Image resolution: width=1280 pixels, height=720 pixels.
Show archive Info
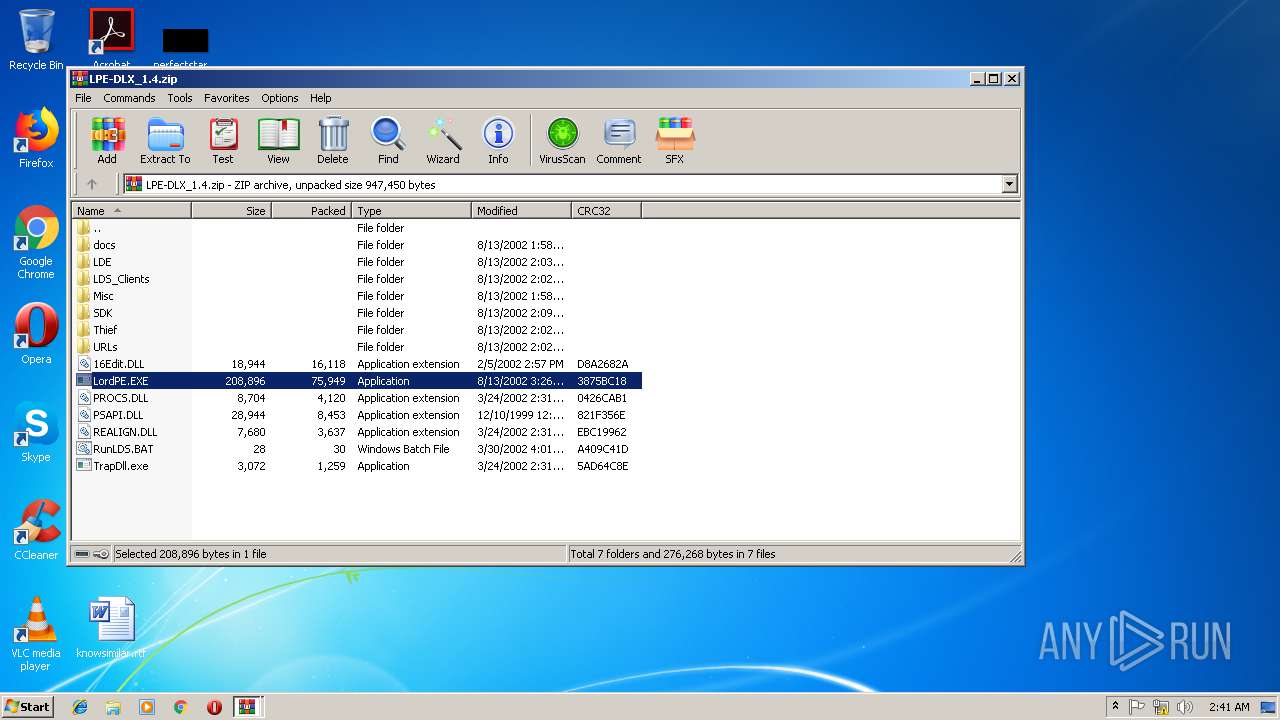point(498,140)
